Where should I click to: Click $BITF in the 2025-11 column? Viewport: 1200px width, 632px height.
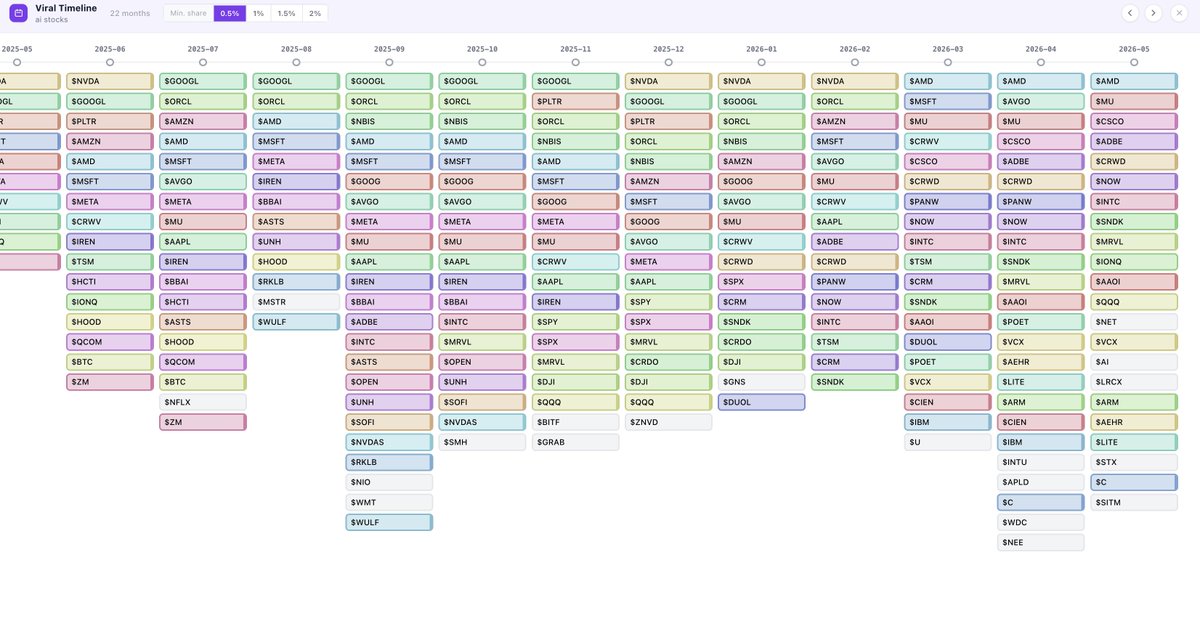(x=575, y=422)
